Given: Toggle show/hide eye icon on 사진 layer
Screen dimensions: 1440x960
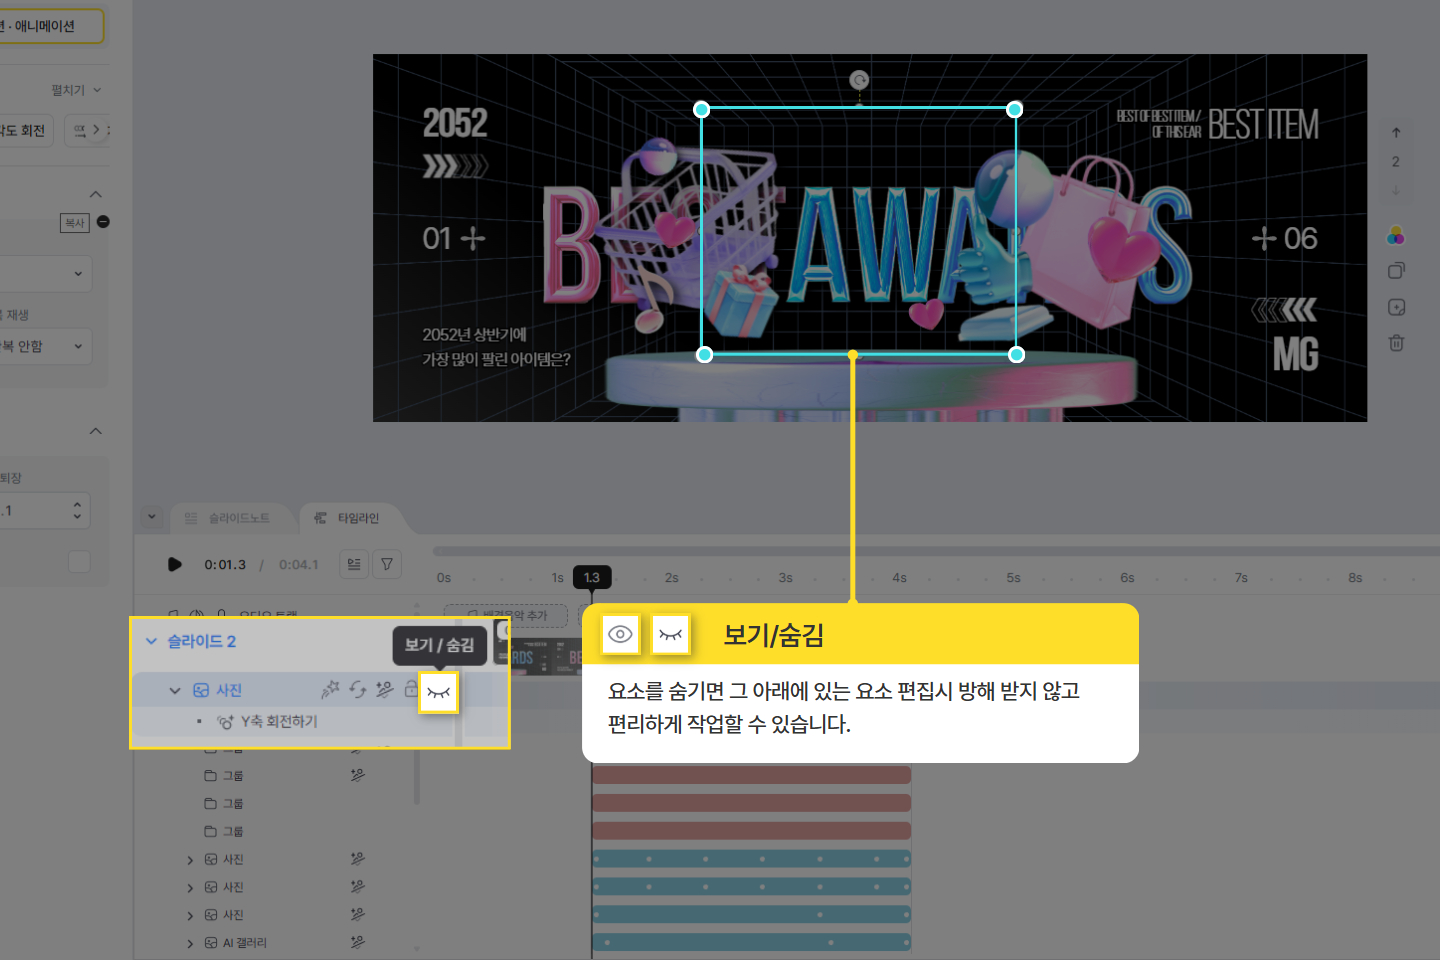Looking at the screenshot, I should 438,692.
